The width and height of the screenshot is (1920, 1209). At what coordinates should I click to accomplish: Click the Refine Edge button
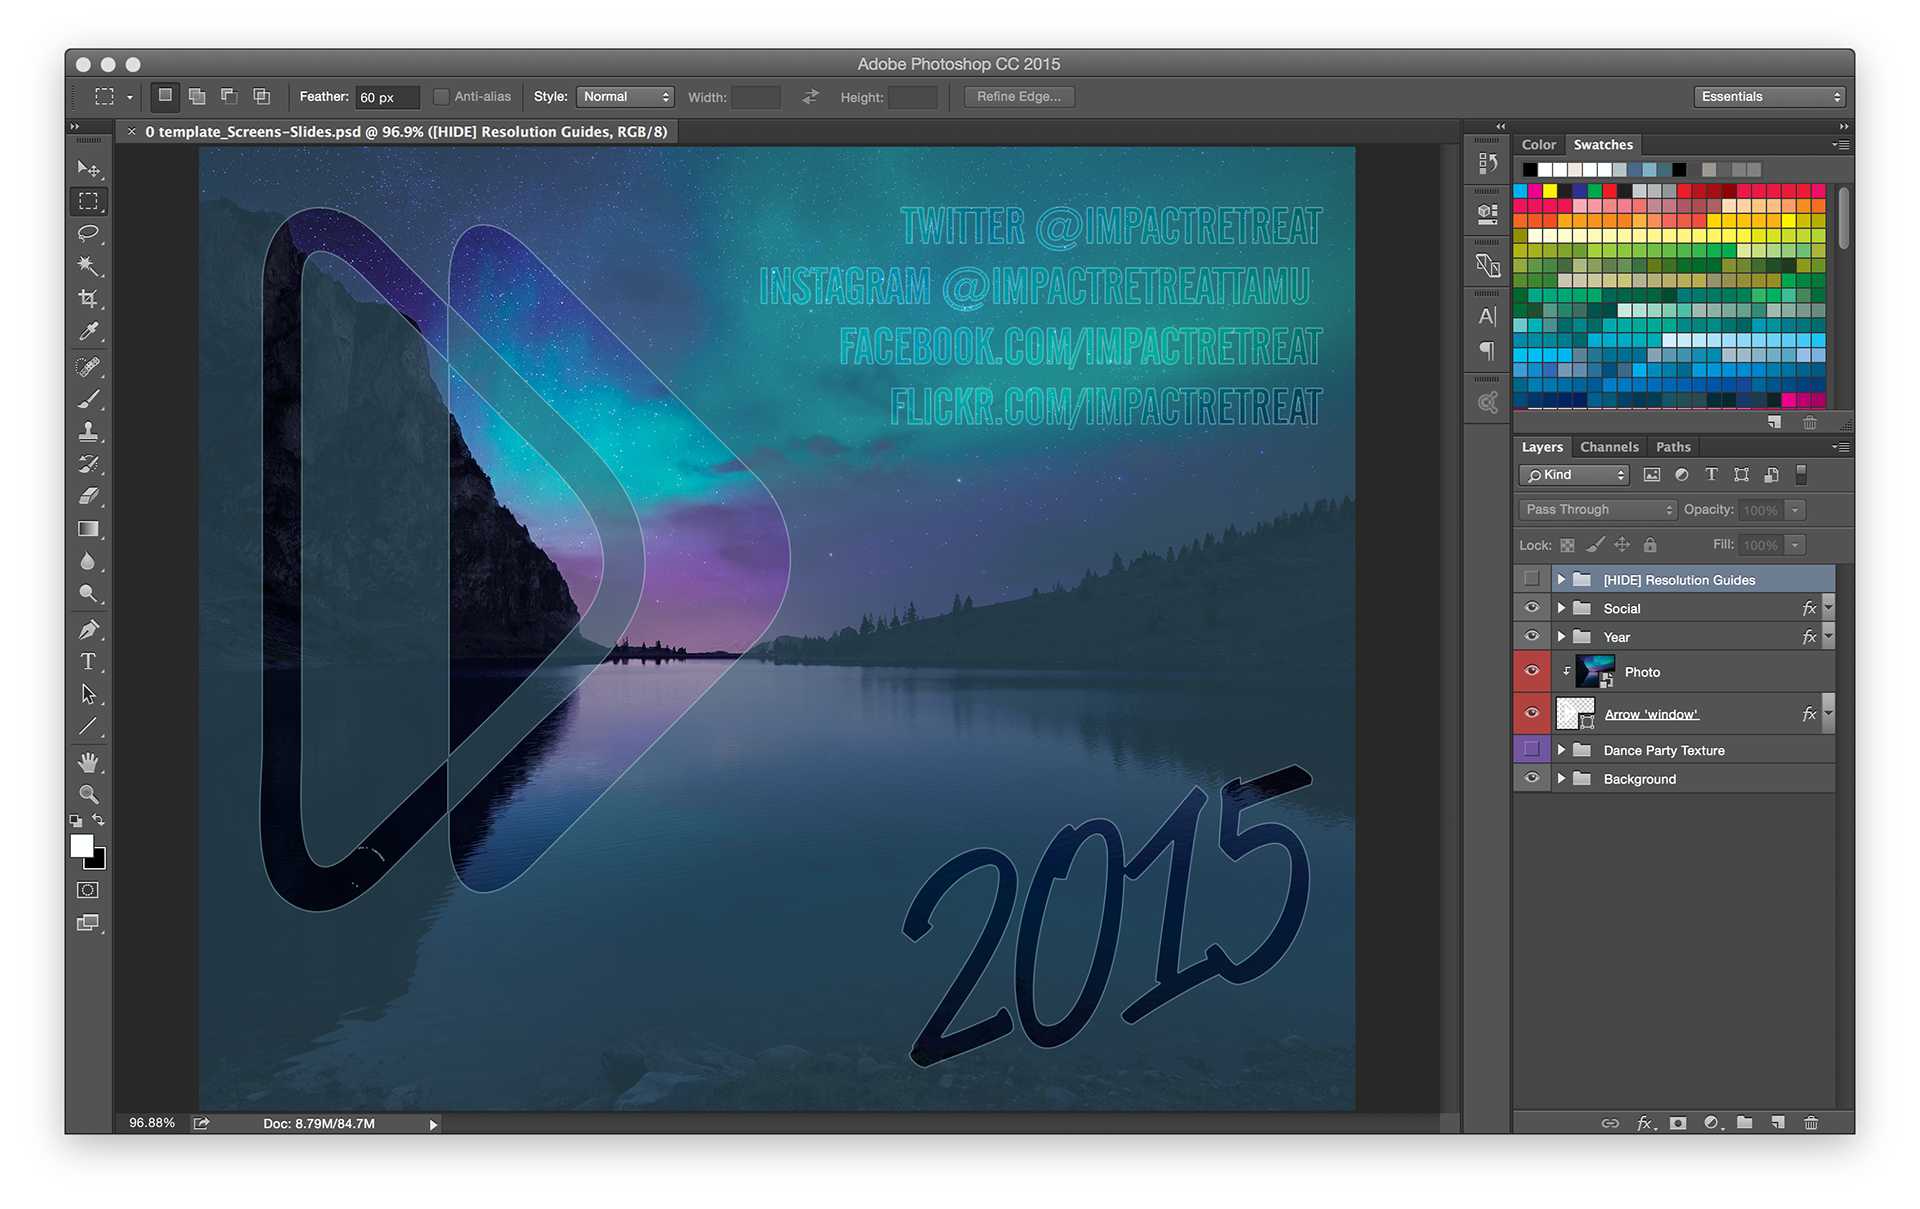1019,97
